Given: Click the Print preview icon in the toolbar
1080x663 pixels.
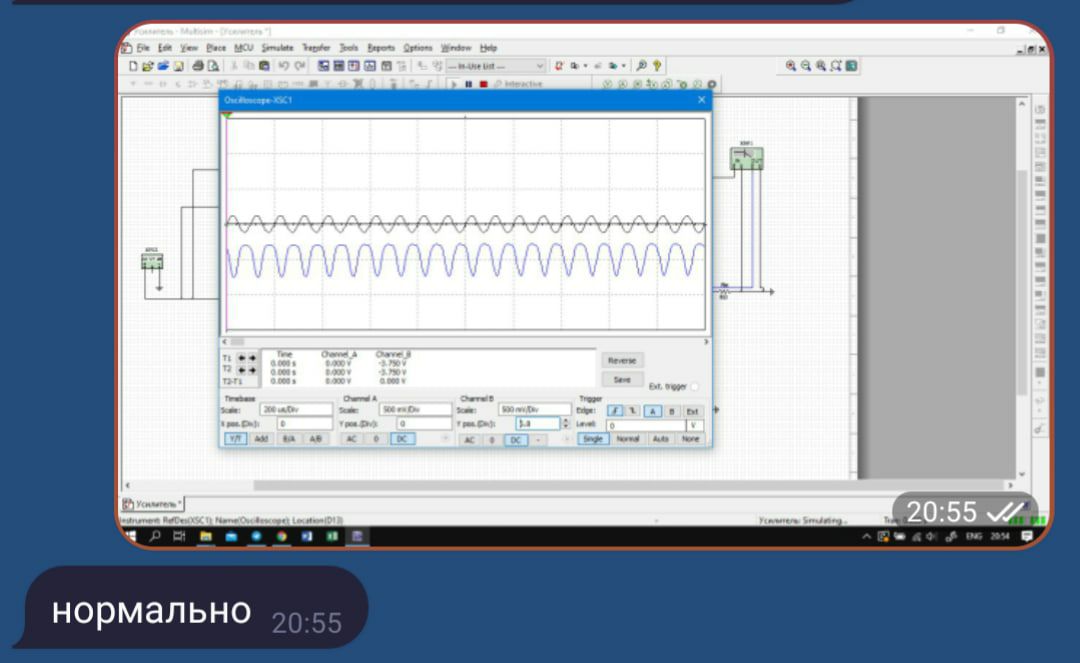Looking at the screenshot, I should (x=214, y=66).
